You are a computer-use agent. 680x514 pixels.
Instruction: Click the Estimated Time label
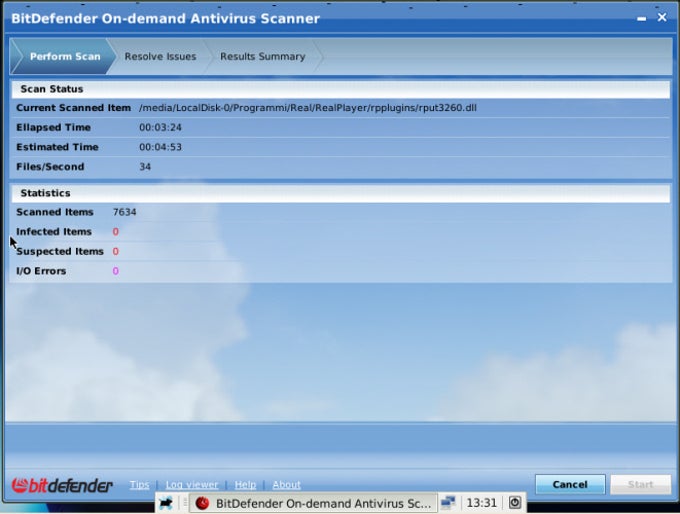click(x=57, y=147)
